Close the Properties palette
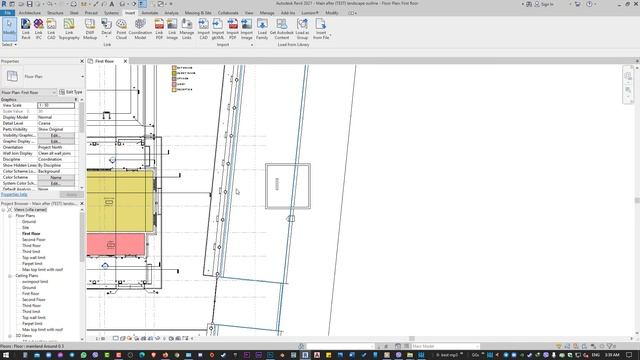Screen dimensions: 640x360 coord(82,61)
